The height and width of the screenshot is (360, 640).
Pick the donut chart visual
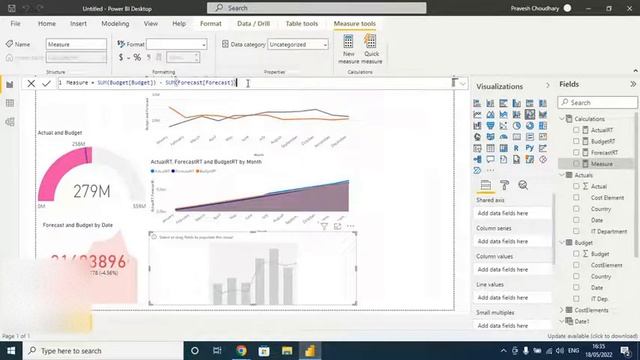[529, 126]
